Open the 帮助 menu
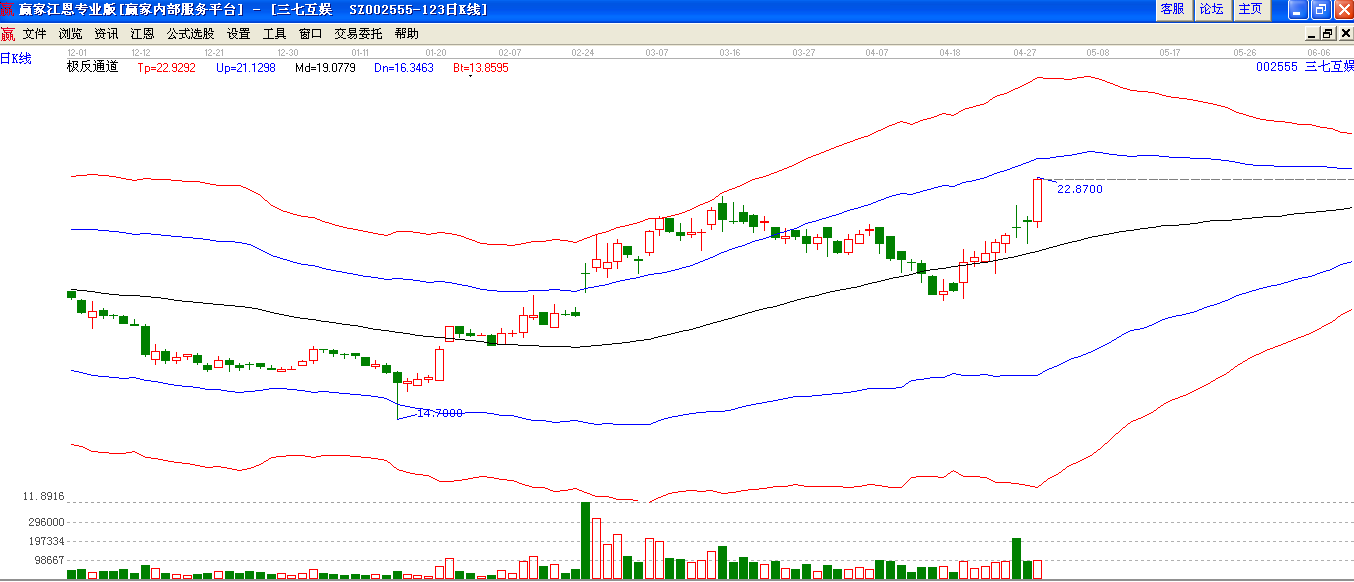This screenshot has width=1354, height=582. 406,33
